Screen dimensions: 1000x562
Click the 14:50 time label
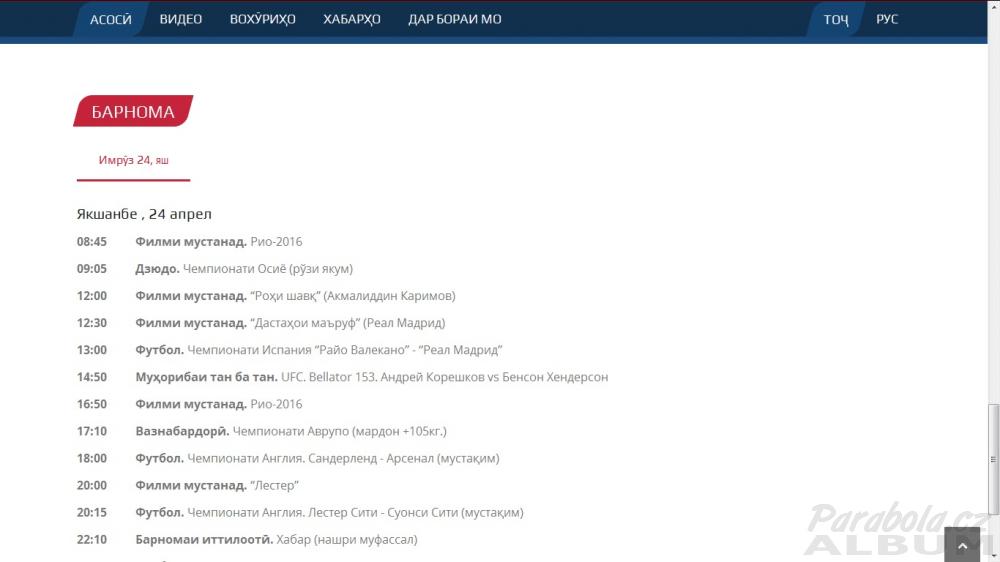(x=92, y=377)
